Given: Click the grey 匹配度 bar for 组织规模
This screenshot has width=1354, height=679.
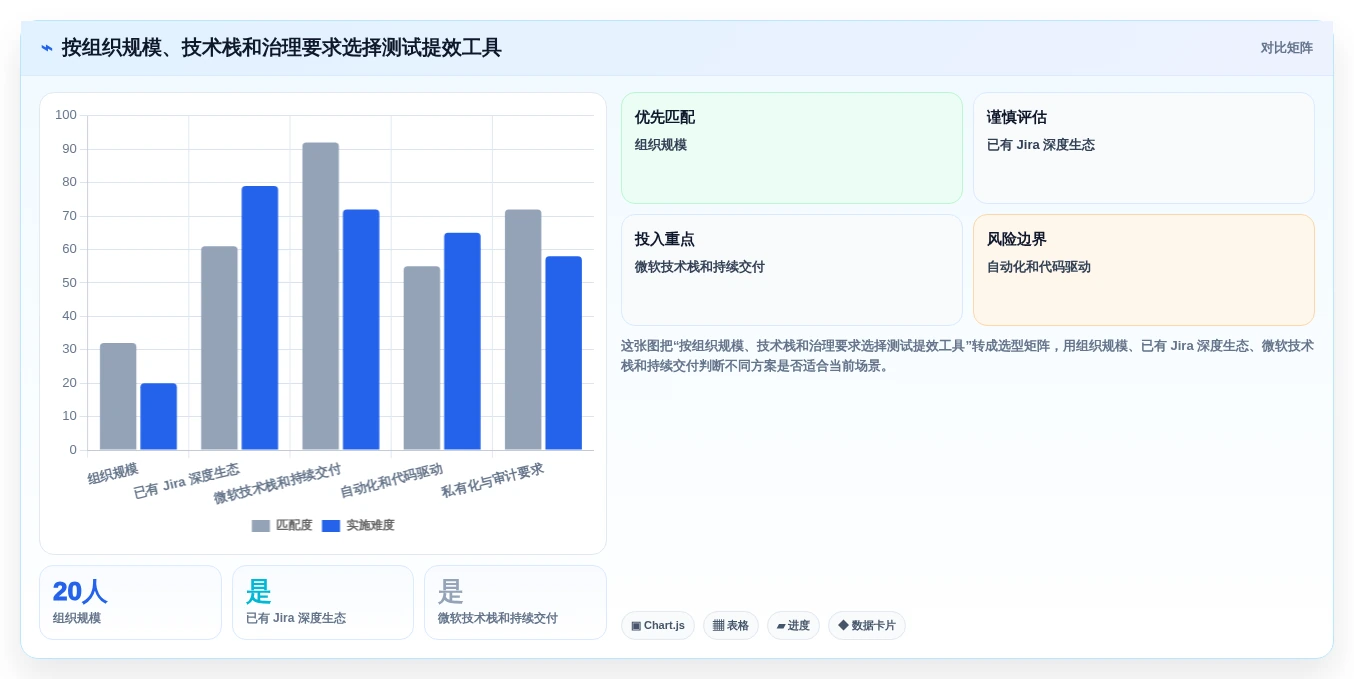Looking at the screenshot, I should coord(118,397).
